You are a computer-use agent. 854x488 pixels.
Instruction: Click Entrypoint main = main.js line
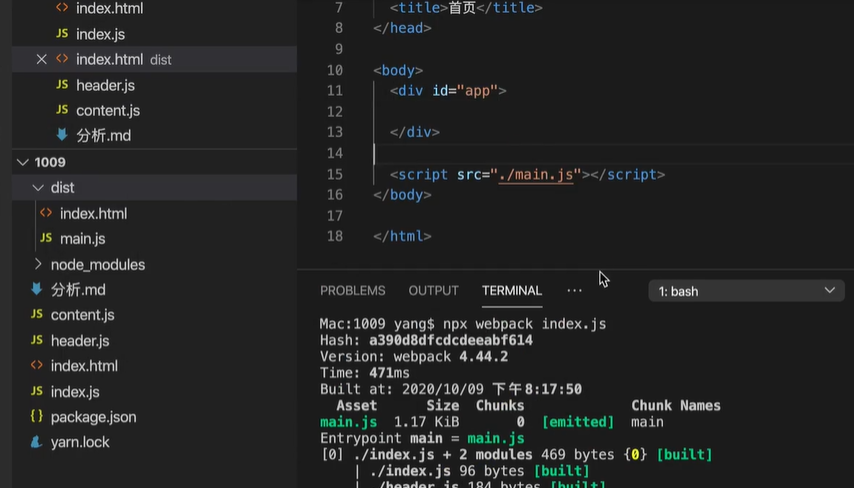pos(422,438)
